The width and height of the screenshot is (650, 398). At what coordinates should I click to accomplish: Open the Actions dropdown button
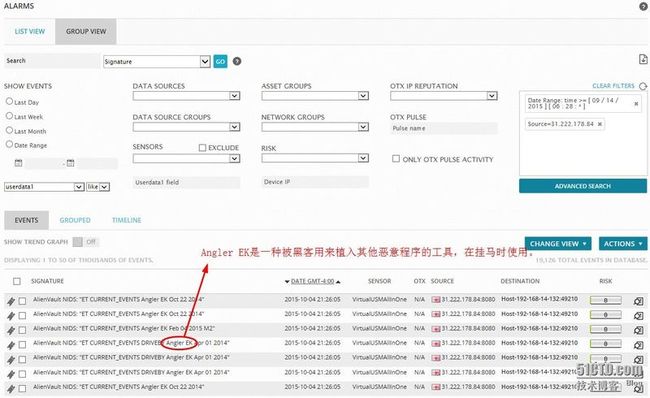623,244
